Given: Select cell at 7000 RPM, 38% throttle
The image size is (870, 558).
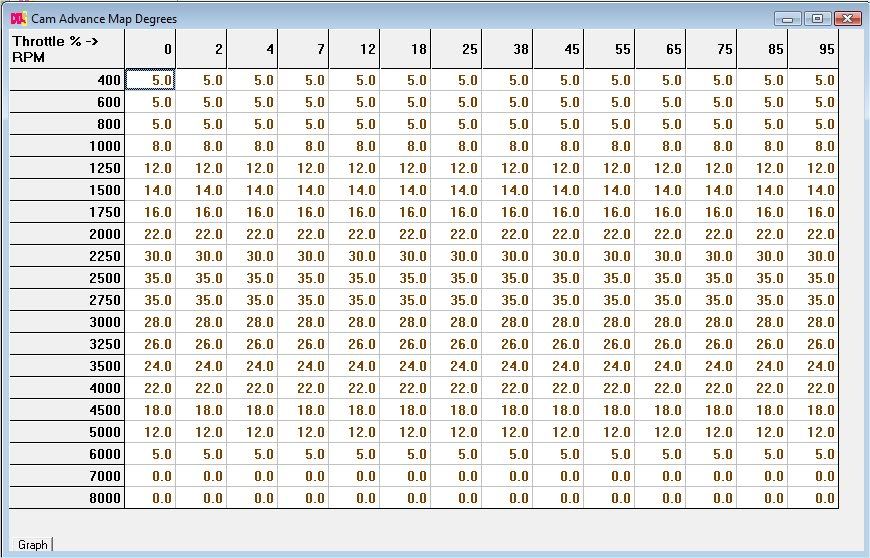Looking at the screenshot, I should (507, 476).
